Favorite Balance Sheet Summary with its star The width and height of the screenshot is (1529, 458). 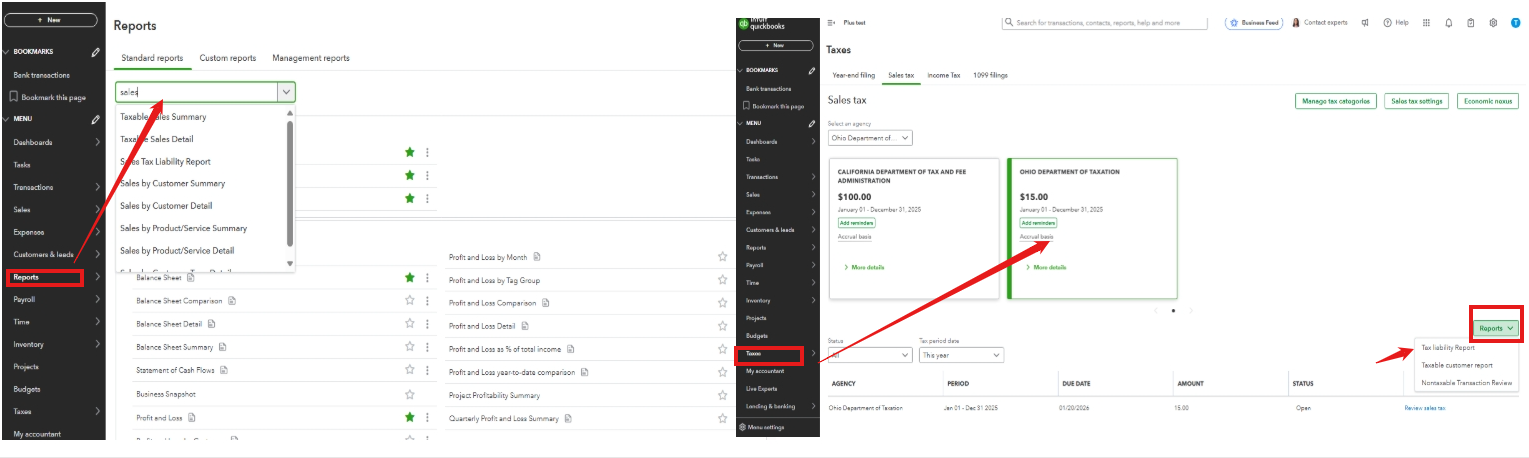click(x=409, y=347)
